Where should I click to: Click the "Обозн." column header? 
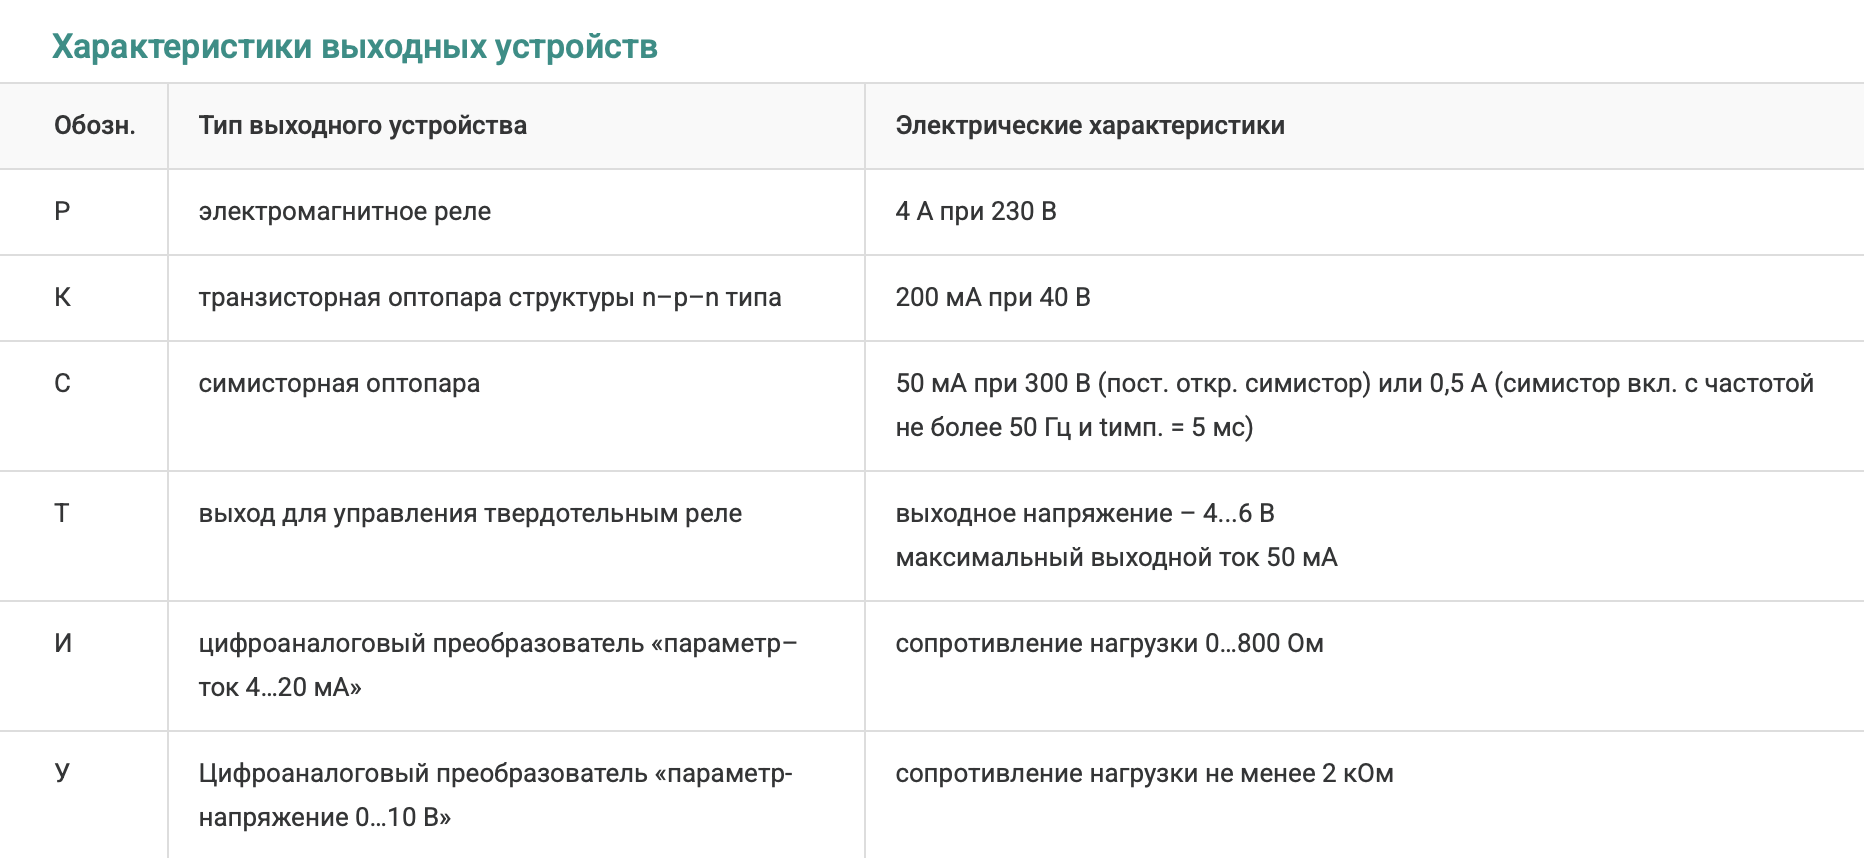(x=94, y=126)
